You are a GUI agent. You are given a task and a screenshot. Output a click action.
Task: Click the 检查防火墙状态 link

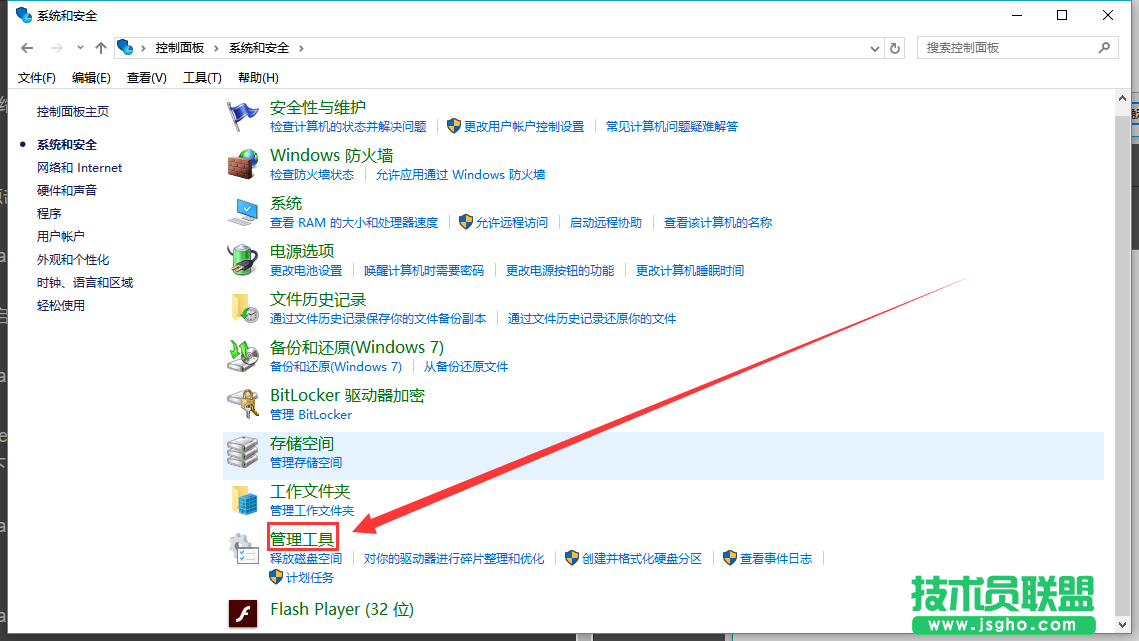pyautogui.click(x=311, y=174)
